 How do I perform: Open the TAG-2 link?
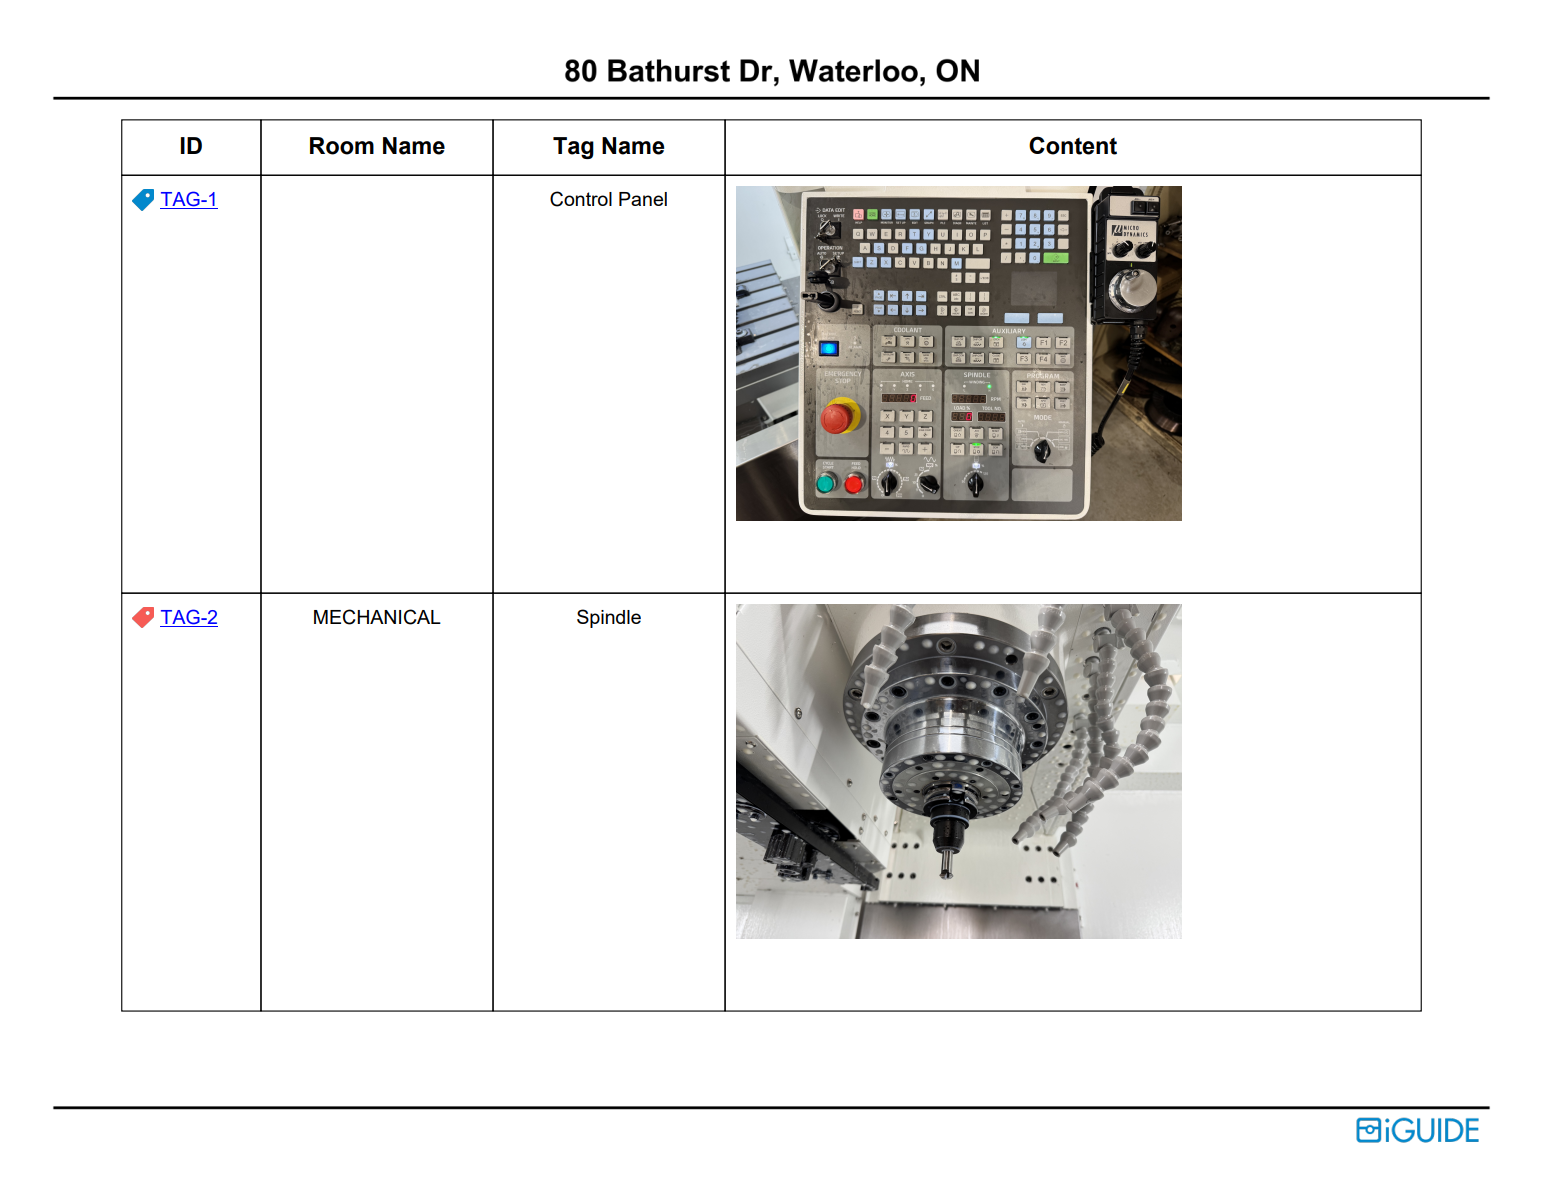[188, 618]
